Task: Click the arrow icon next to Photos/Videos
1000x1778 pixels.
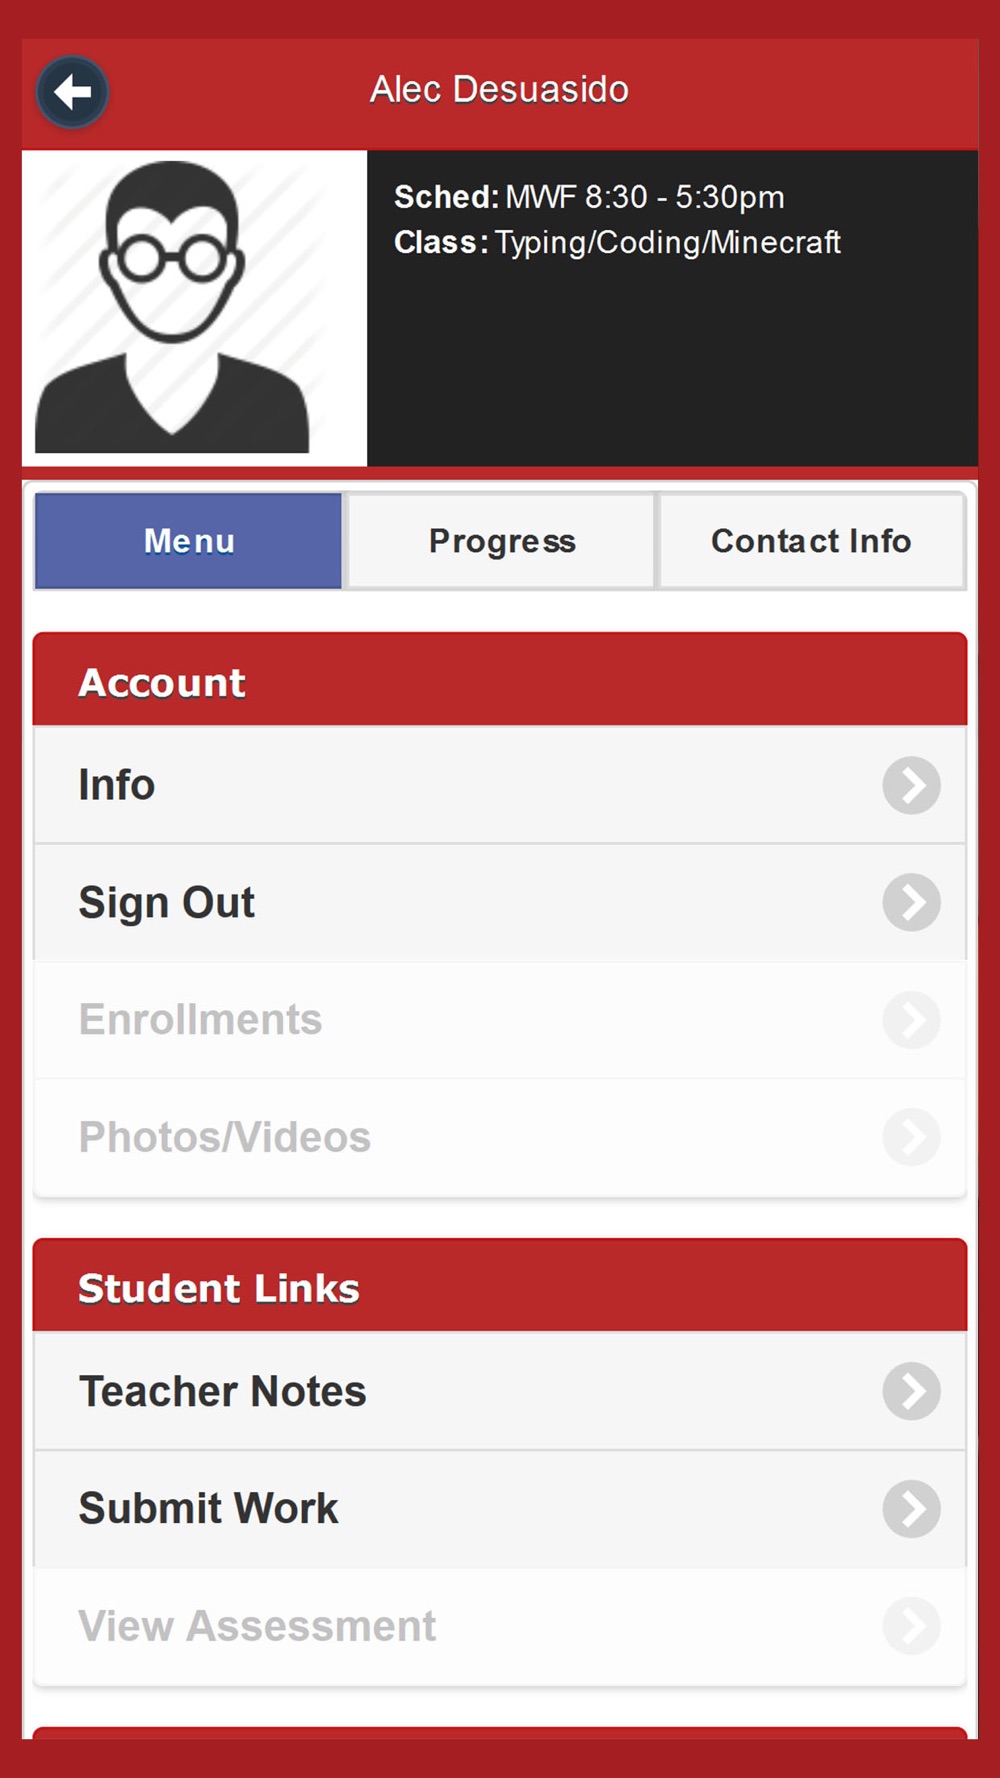Action: (911, 1137)
